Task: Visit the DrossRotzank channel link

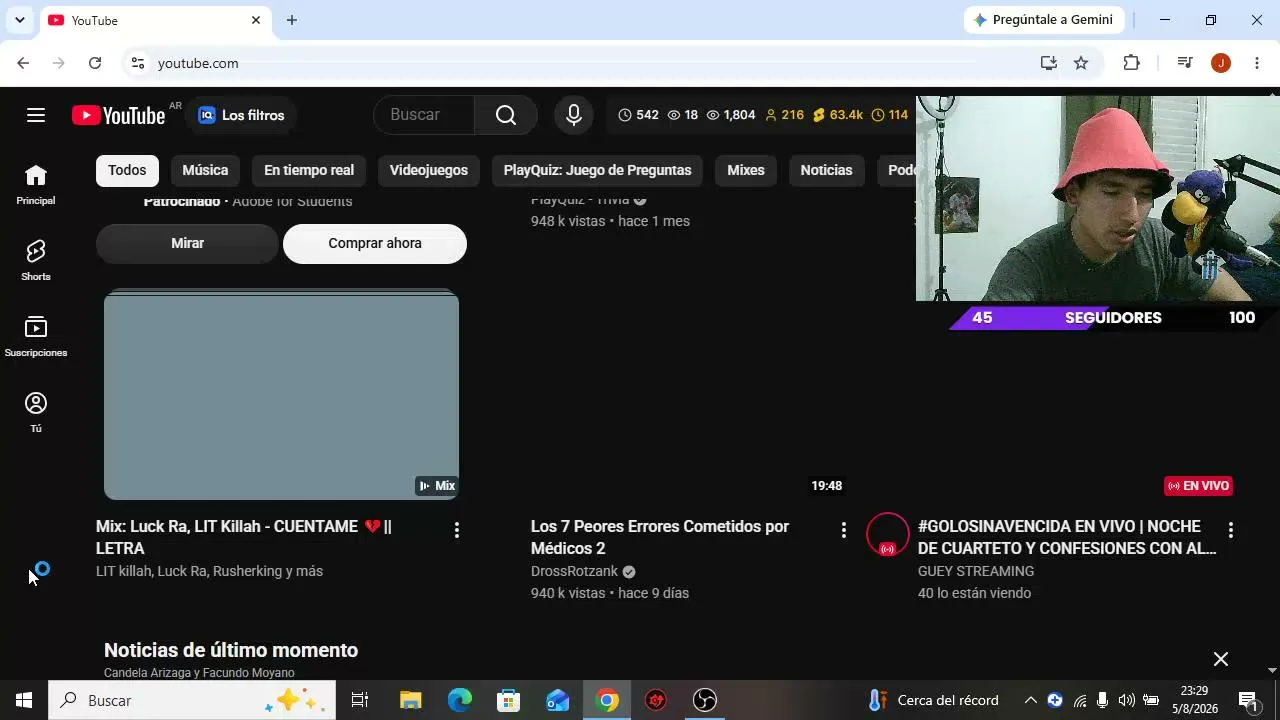Action: coord(575,571)
